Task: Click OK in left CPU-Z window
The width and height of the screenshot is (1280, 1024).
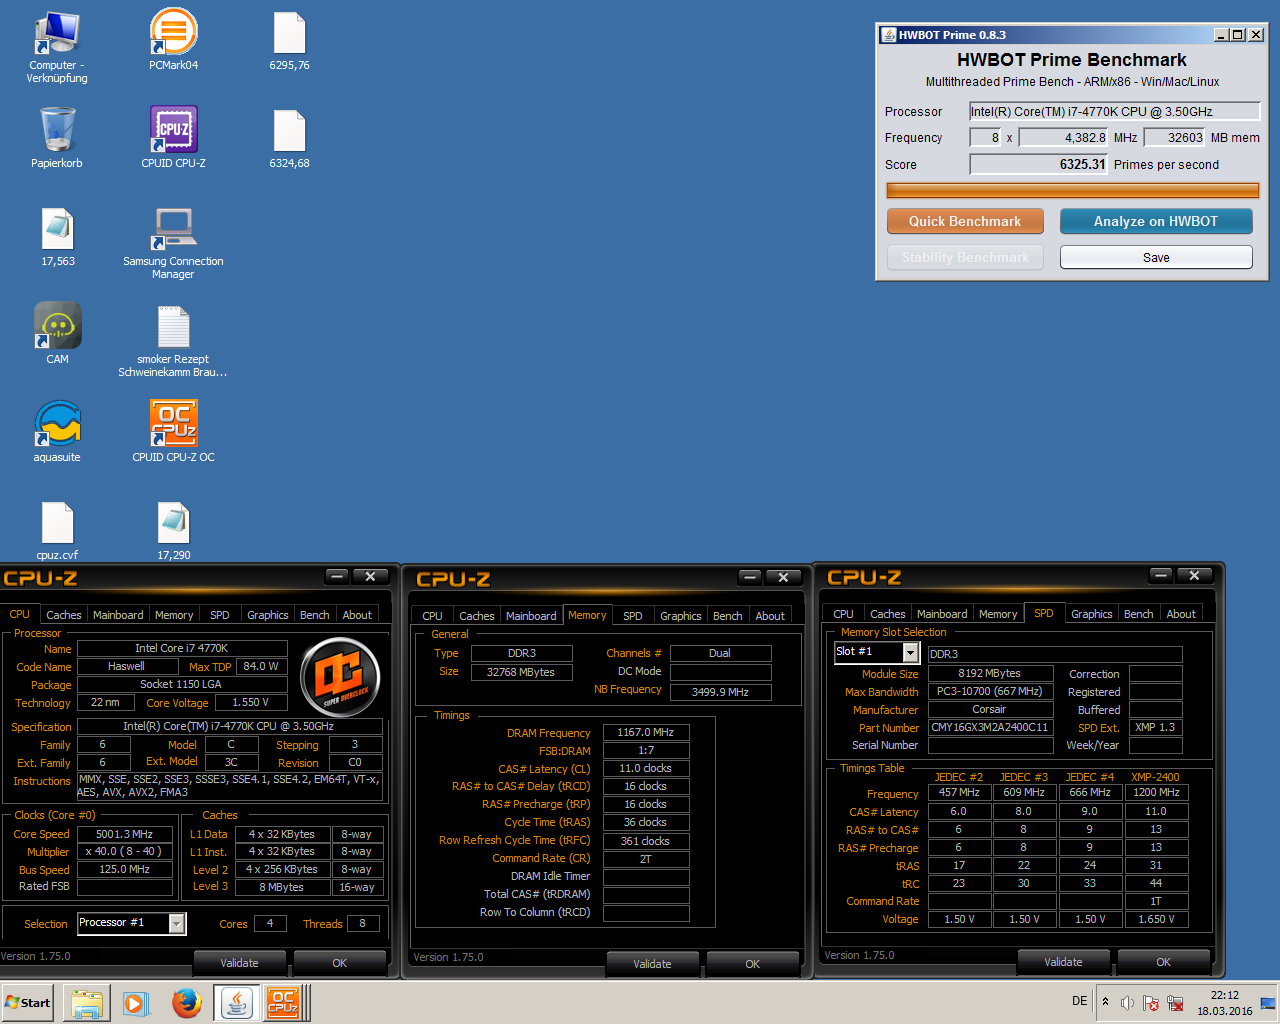Action: click(x=340, y=963)
